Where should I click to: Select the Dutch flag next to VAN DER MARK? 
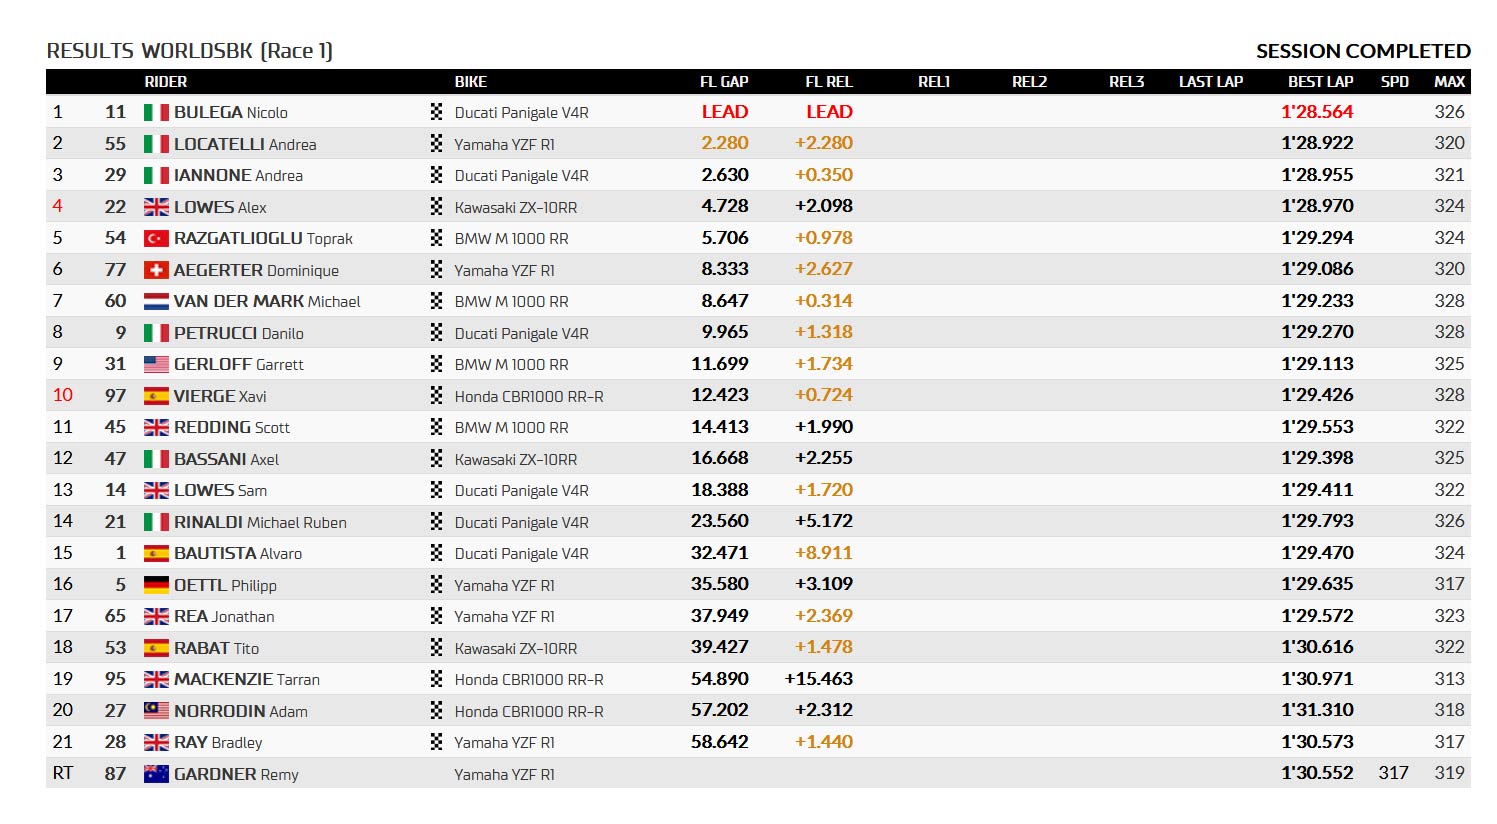tap(156, 301)
